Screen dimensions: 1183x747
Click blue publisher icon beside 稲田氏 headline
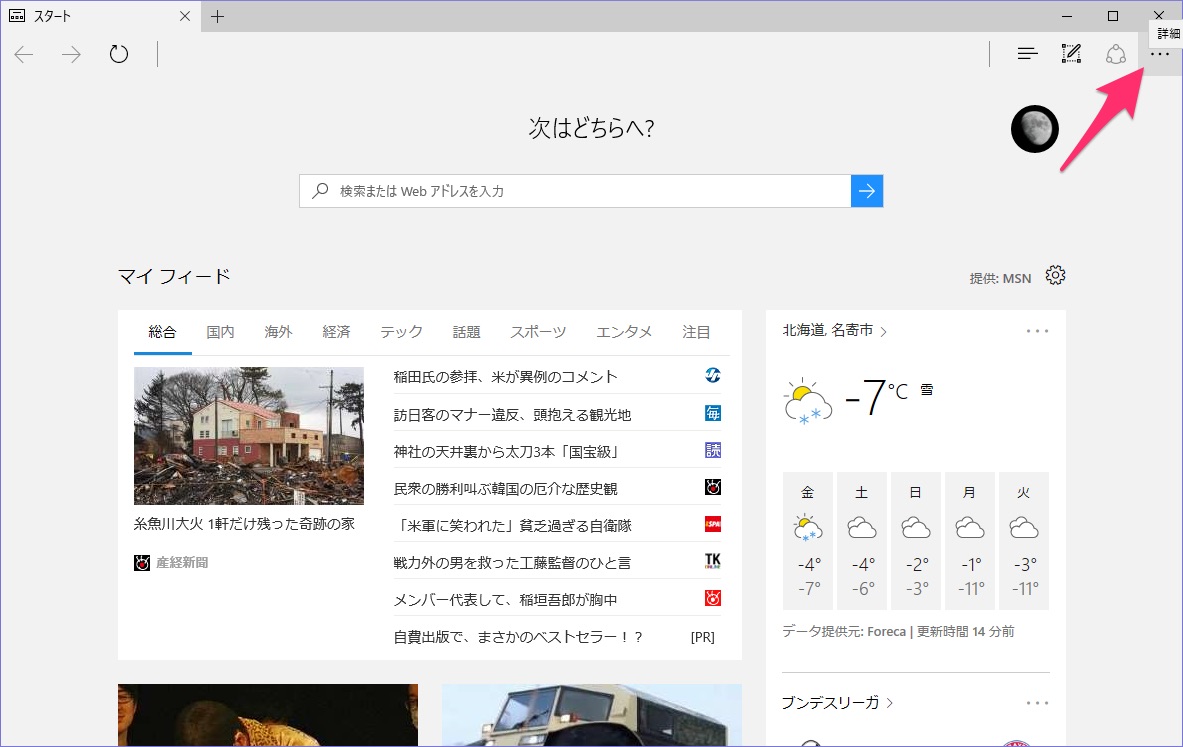(x=712, y=375)
